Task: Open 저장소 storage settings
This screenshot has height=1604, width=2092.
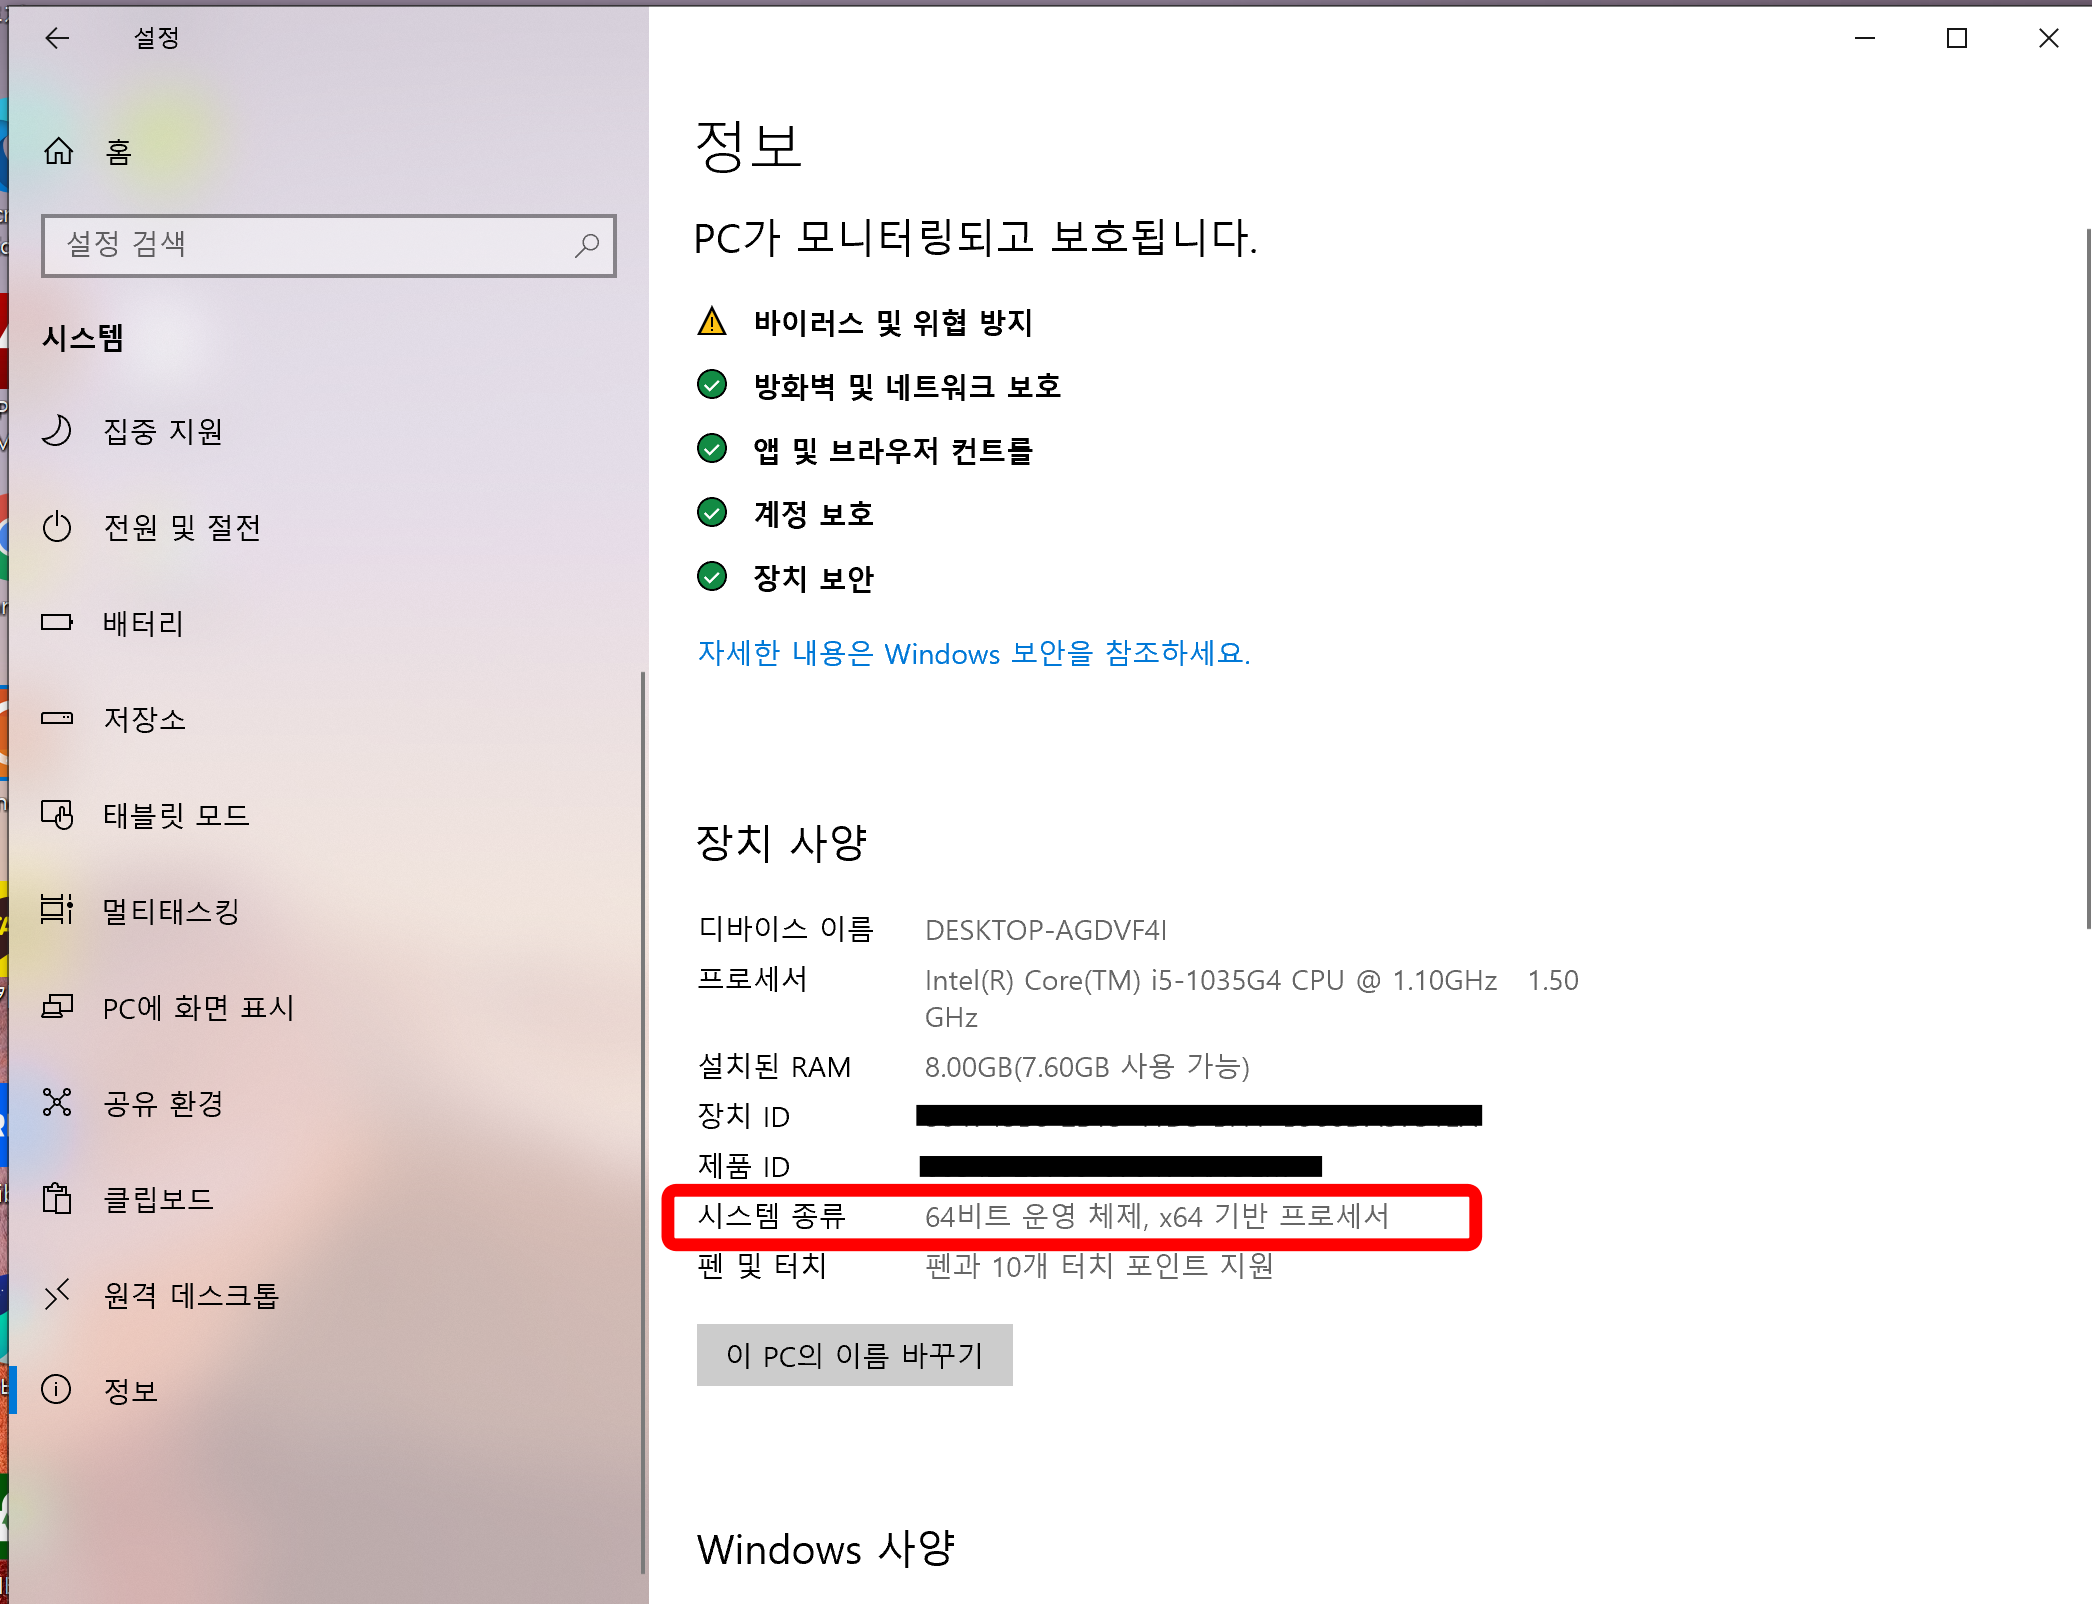Action: 145,719
